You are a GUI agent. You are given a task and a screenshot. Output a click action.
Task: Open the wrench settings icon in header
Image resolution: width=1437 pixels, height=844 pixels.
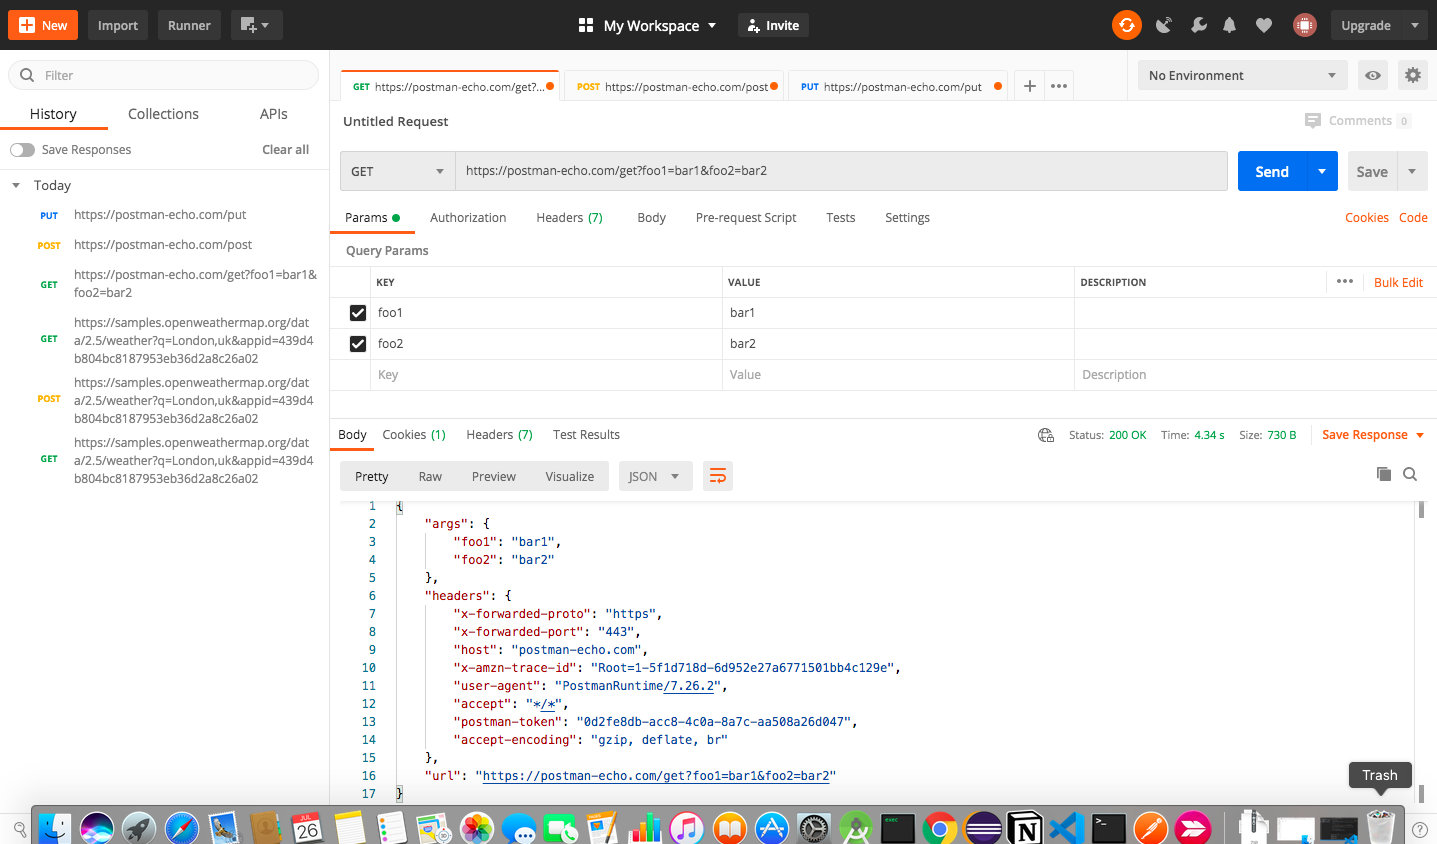pos(1198,25)
